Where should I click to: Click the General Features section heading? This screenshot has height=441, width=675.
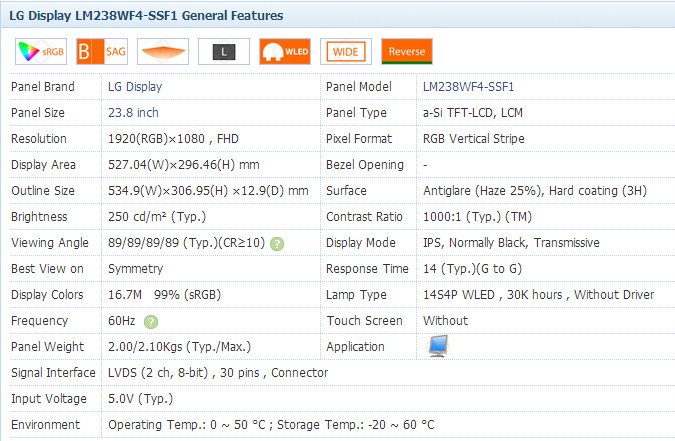(146, 16)
